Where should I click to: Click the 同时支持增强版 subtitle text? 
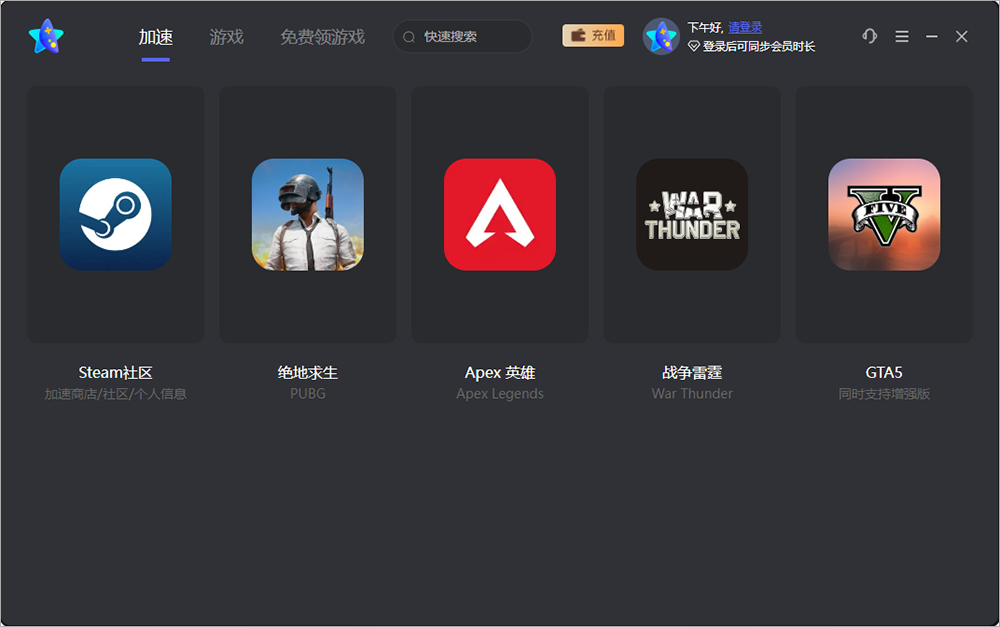[884, 394]
